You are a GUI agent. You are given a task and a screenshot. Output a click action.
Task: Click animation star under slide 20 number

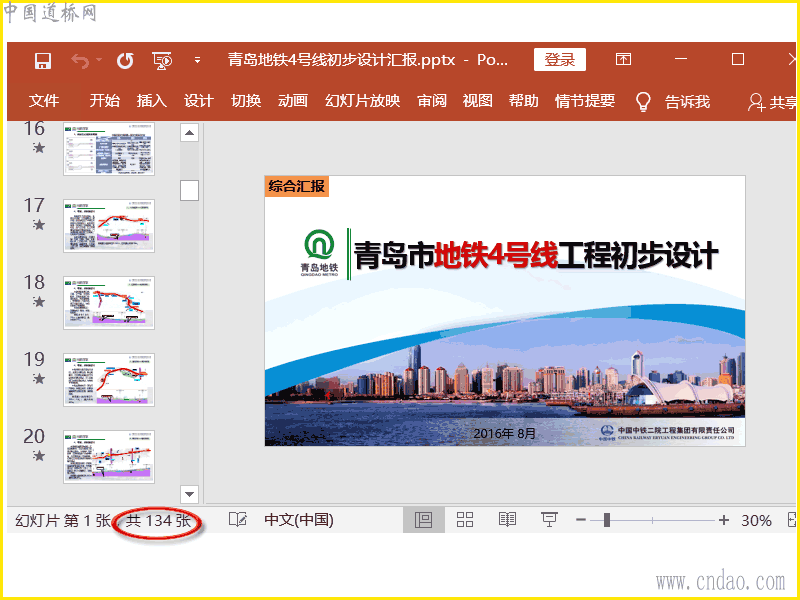point(39,456)
